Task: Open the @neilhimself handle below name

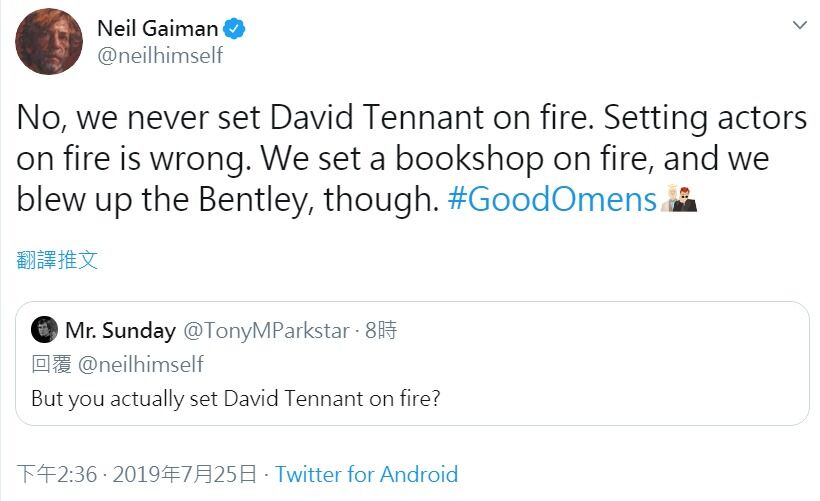Action: pos(160,55)
